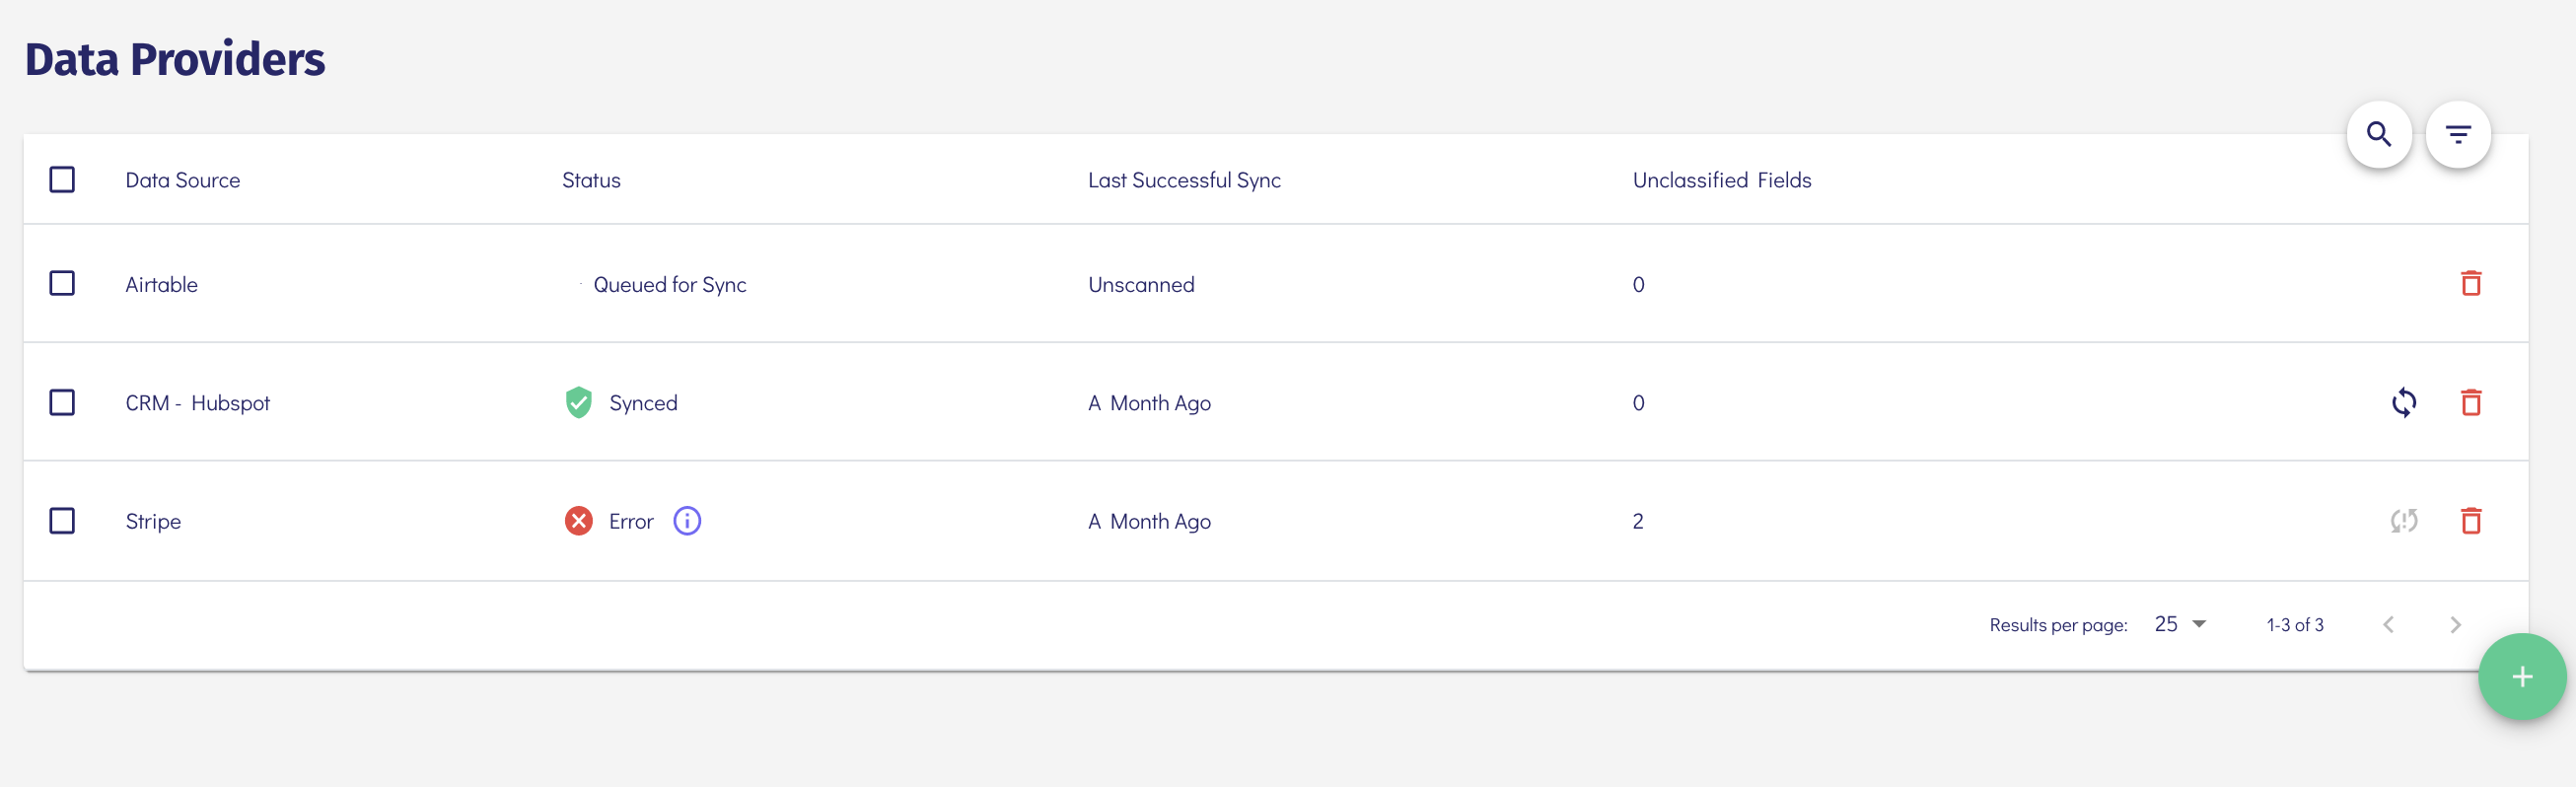The height and width of the screenshot is (787, 2576).
Task: Open the search tool
Action: (2379, 134)
